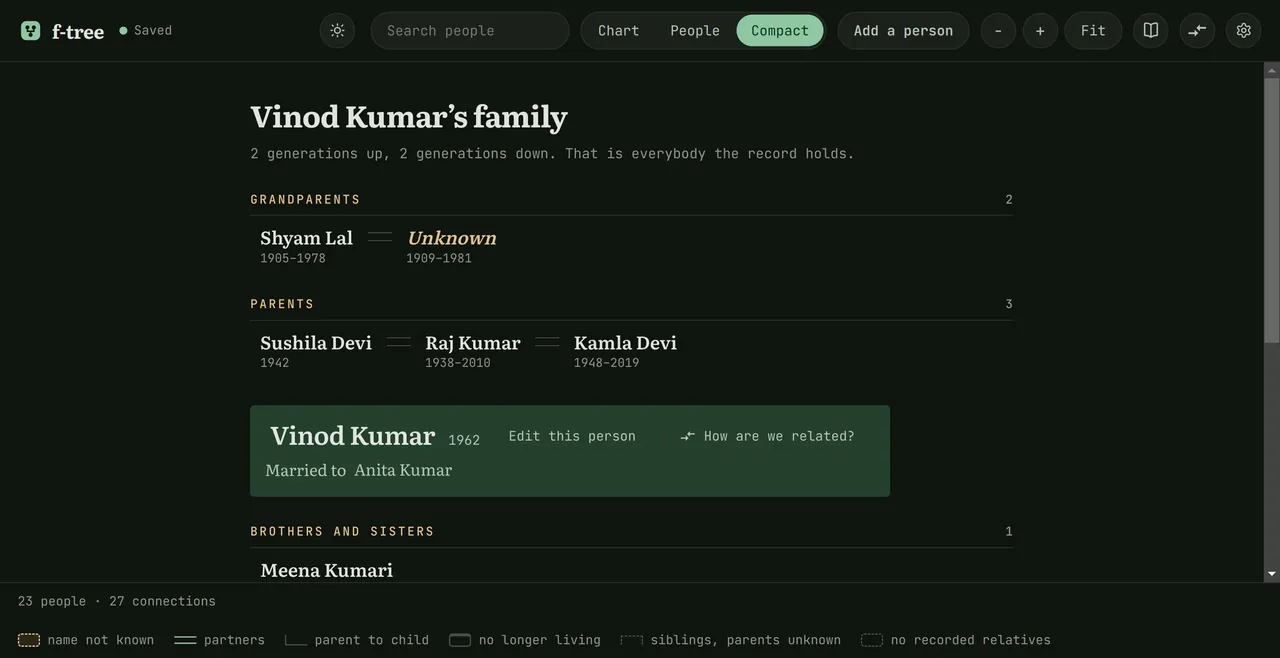Image resolution: width=1280 pixels, height=658 pixels.
Task: Click the '23 people · 27 connections' status text
Action: 117,601
